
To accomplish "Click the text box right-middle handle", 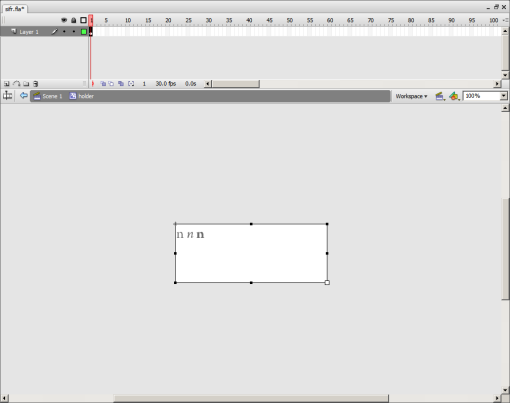I will [327, 253].
